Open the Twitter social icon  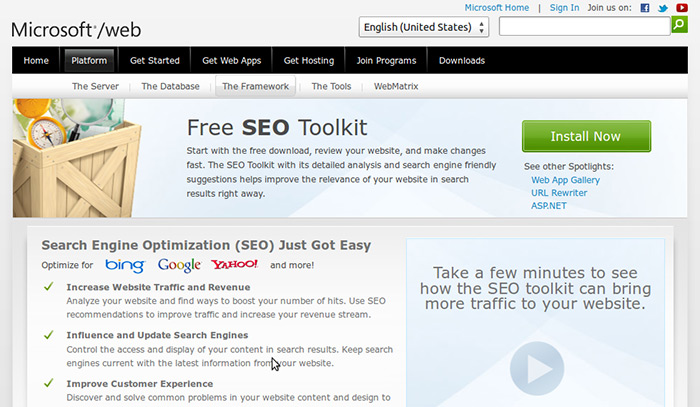point(662,8)
